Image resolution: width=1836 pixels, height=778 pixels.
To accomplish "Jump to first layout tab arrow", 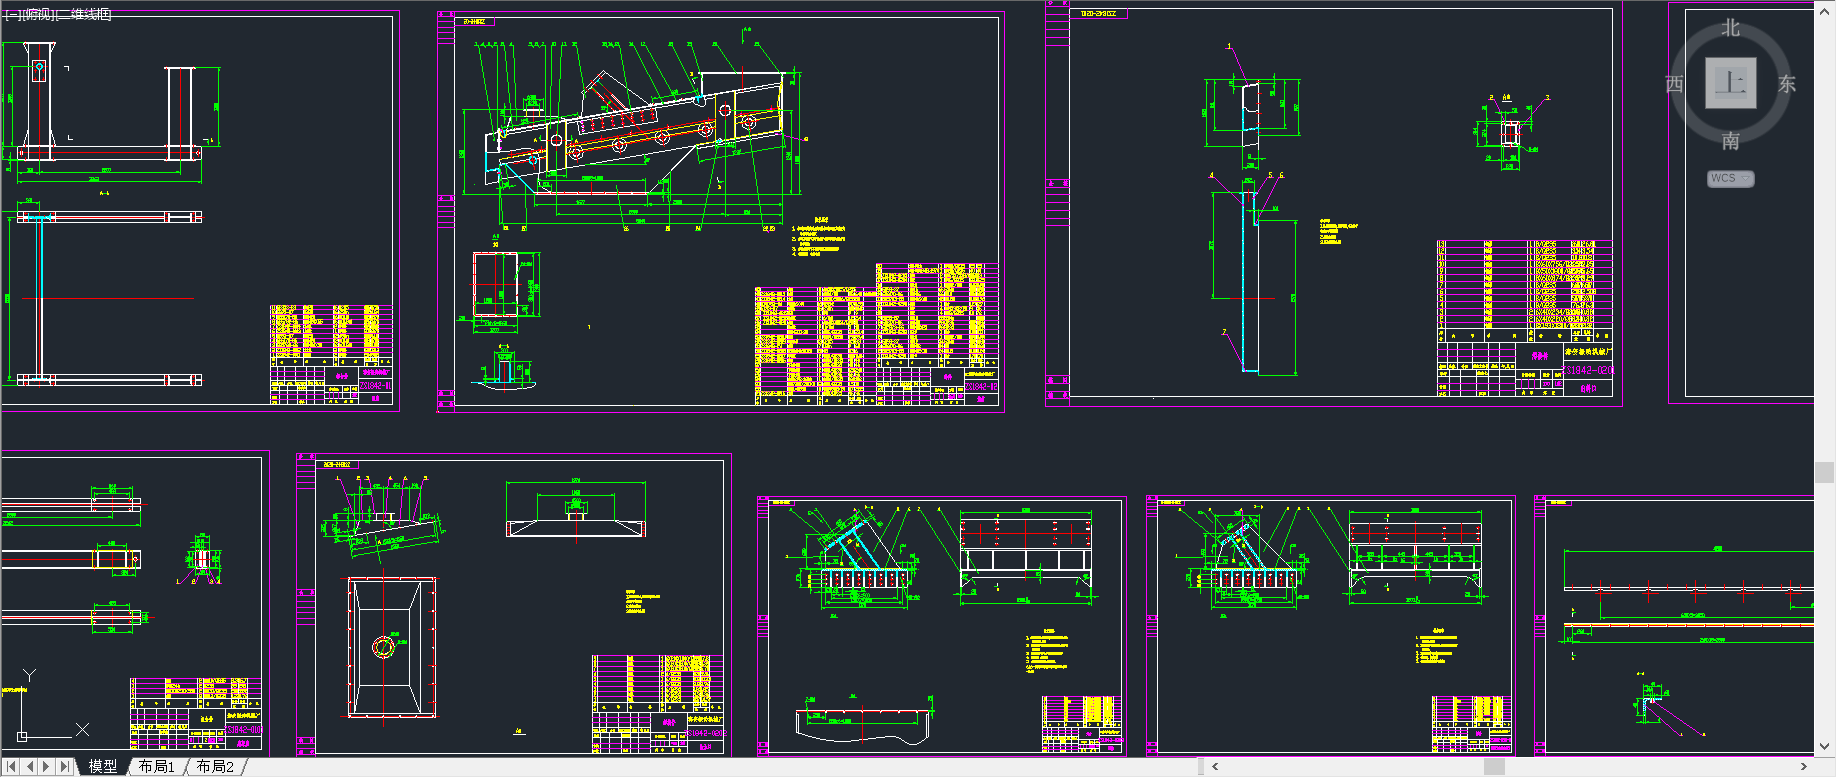I will (11, 767).
